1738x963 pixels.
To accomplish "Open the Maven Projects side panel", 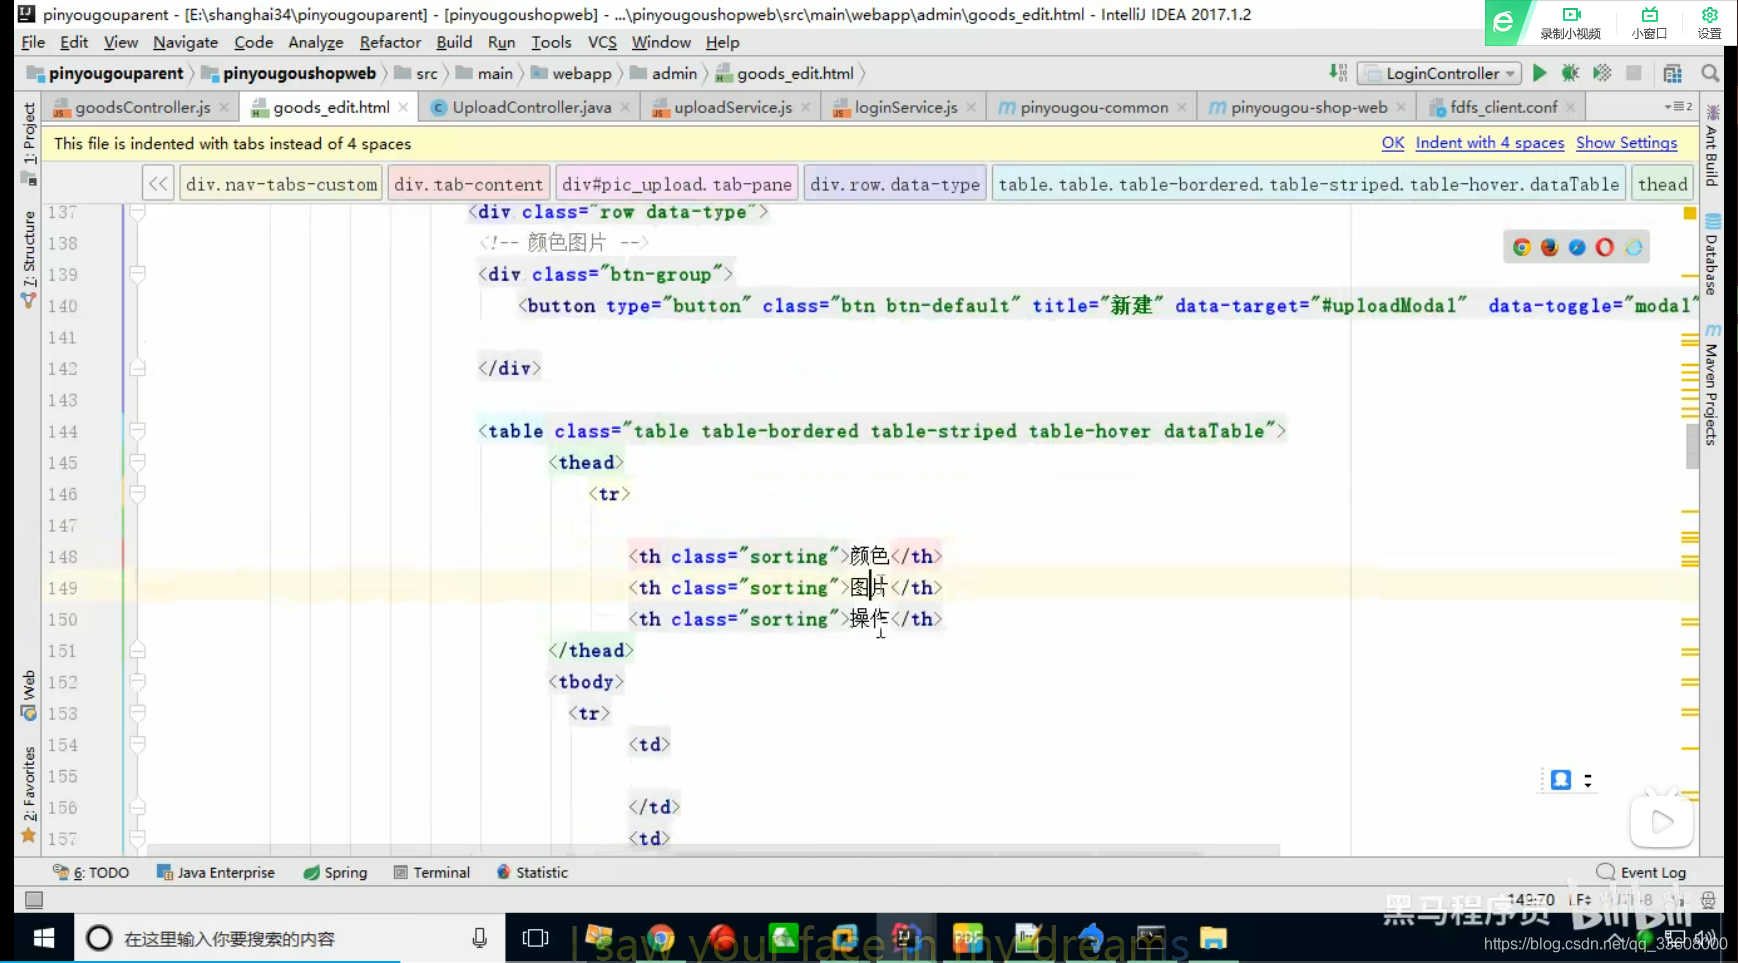I will coord(1712,385).
